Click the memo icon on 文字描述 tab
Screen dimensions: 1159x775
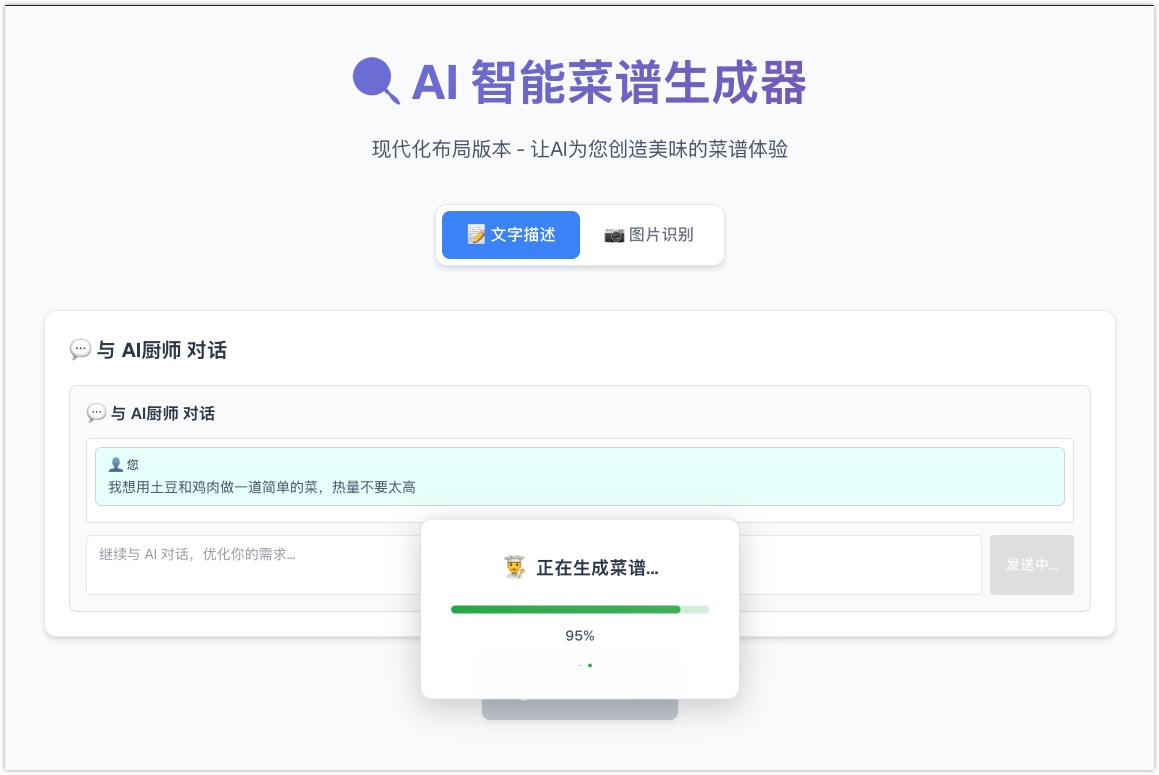476,235
